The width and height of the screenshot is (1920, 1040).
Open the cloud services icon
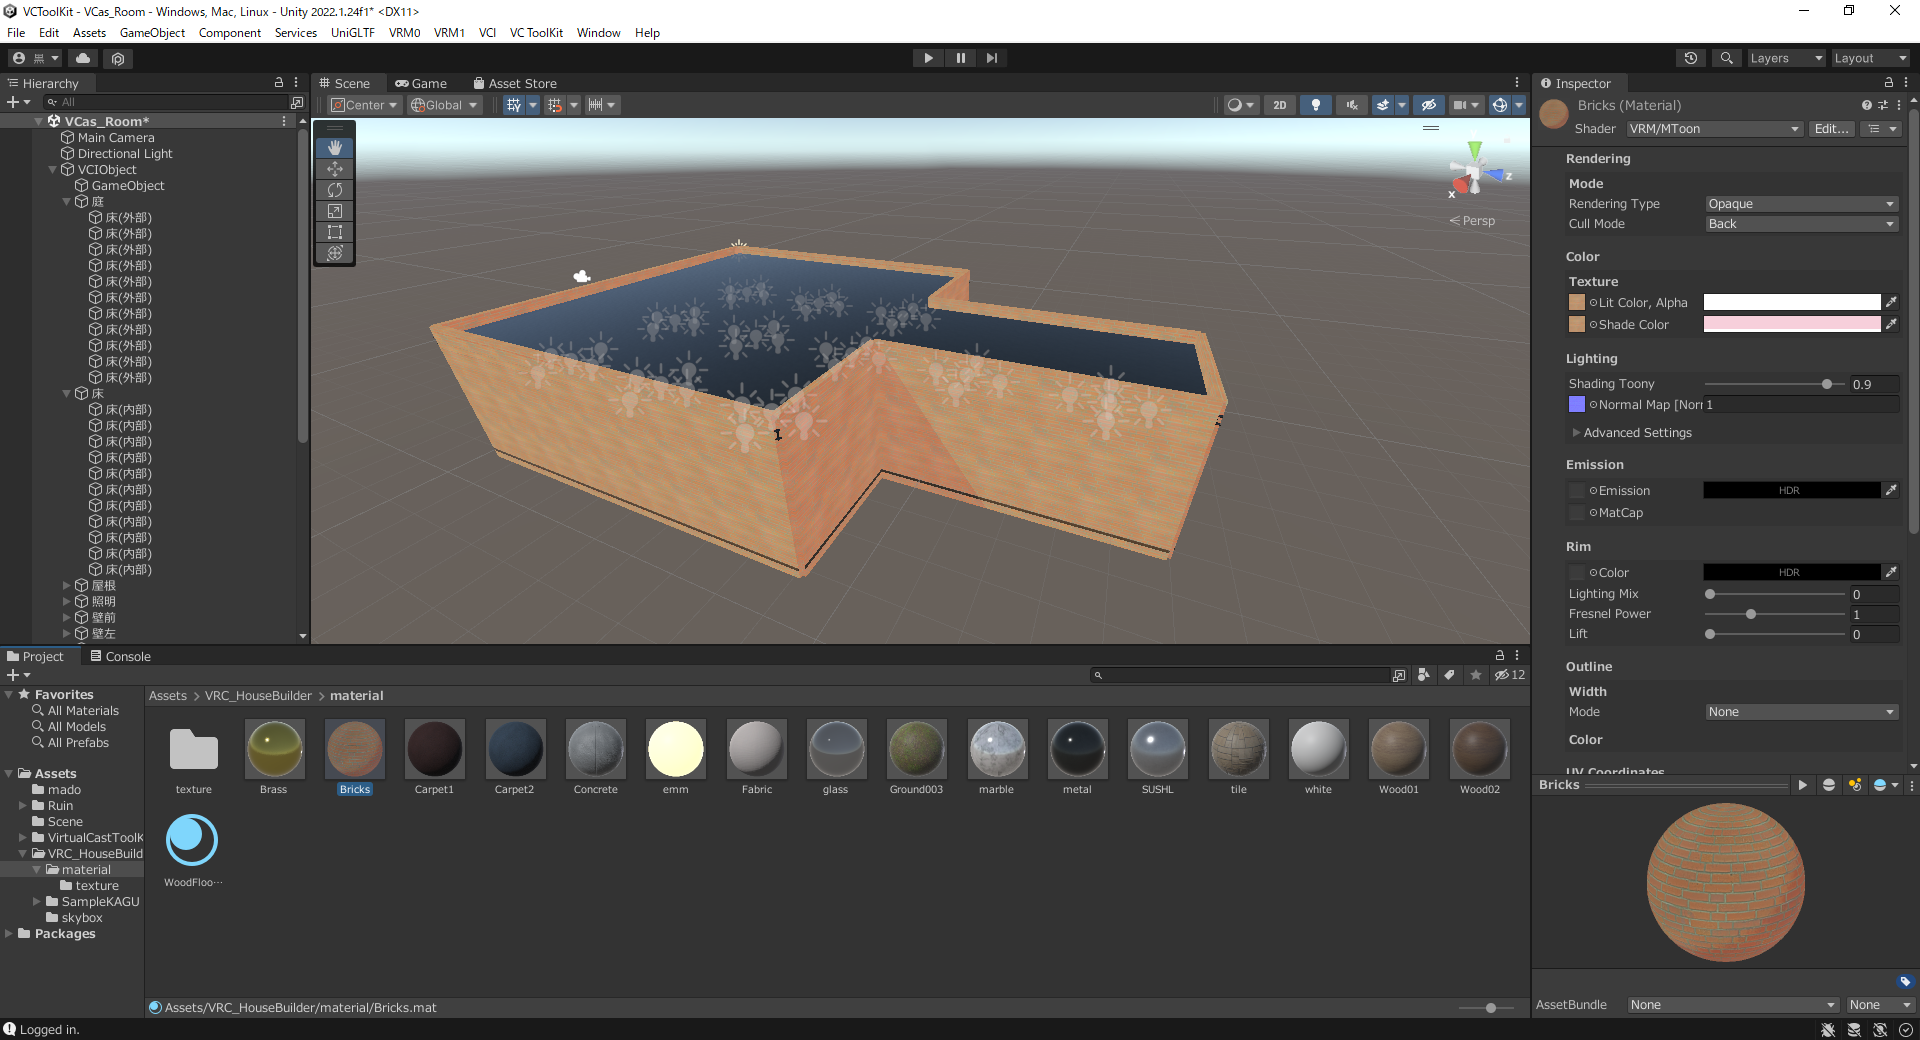pos(83,58)
